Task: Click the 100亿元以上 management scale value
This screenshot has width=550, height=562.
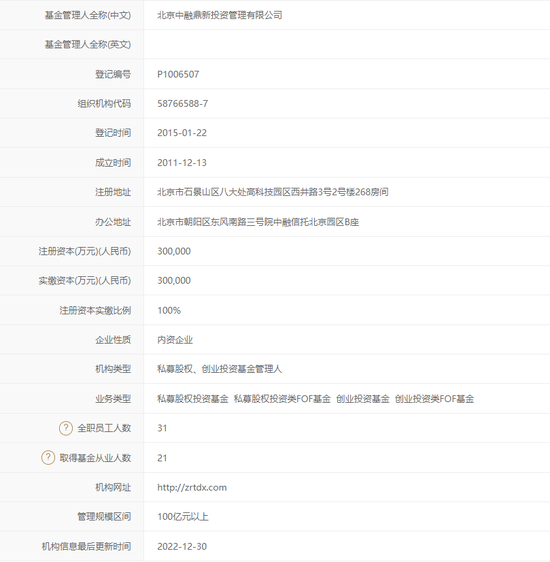Action: tap(183, 516)
